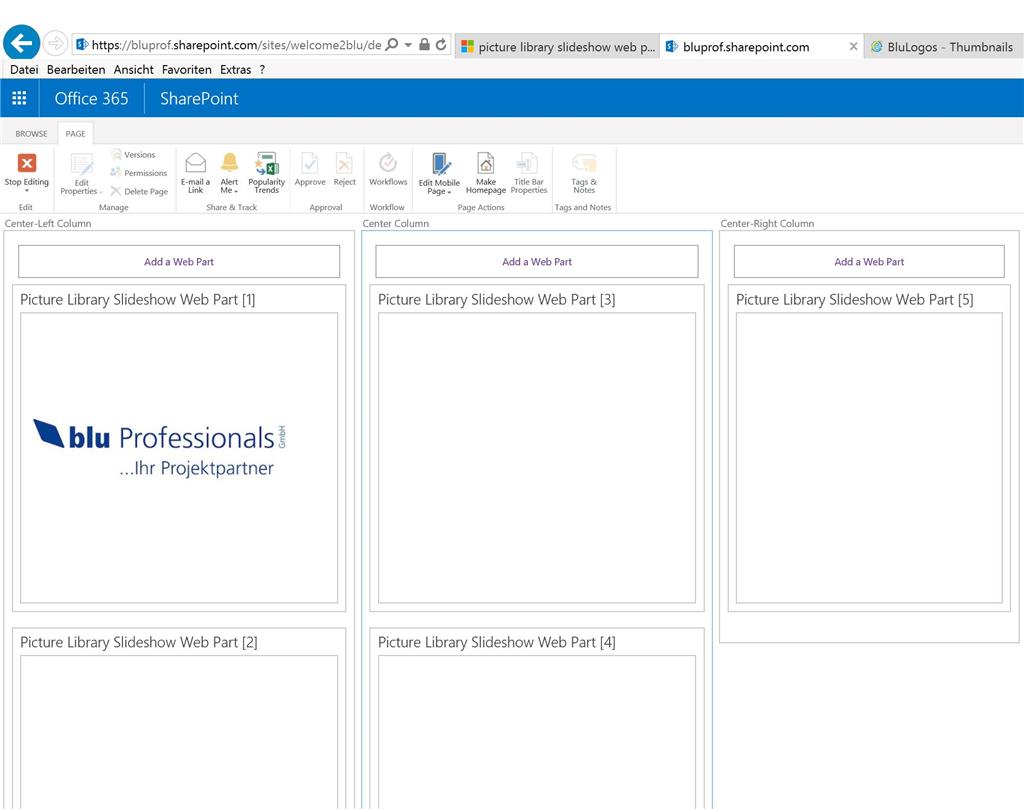1024x809 pixels.
Task: Click the Versions ribbon button
Action: pyautogui.click(x=133, y=155)
